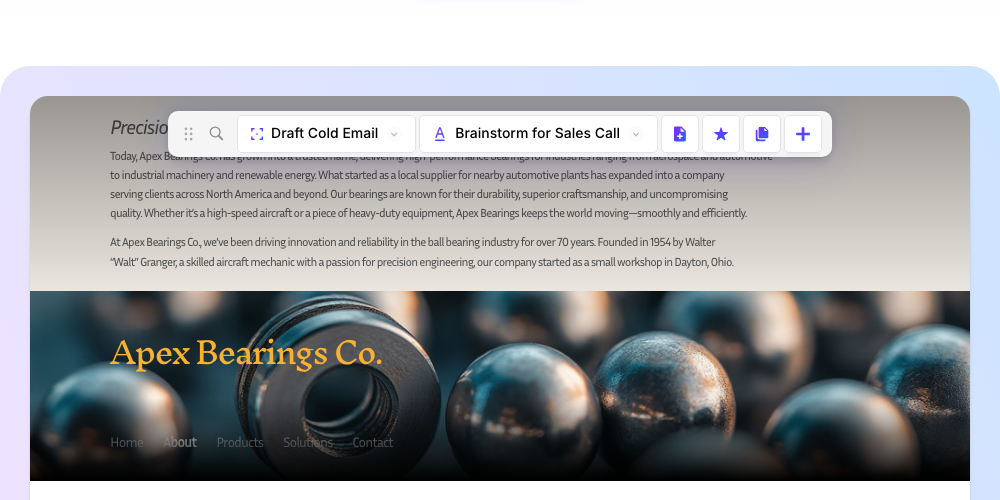
Task: Click the add document icon button
Action: click(680, 134)
